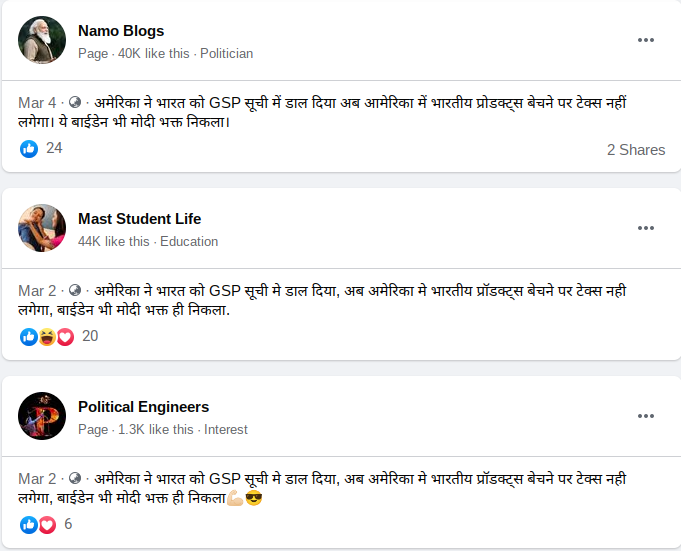The image size is (681, 551).
Task: Open Mast Student Life profile picture
Action: point(42,228)
